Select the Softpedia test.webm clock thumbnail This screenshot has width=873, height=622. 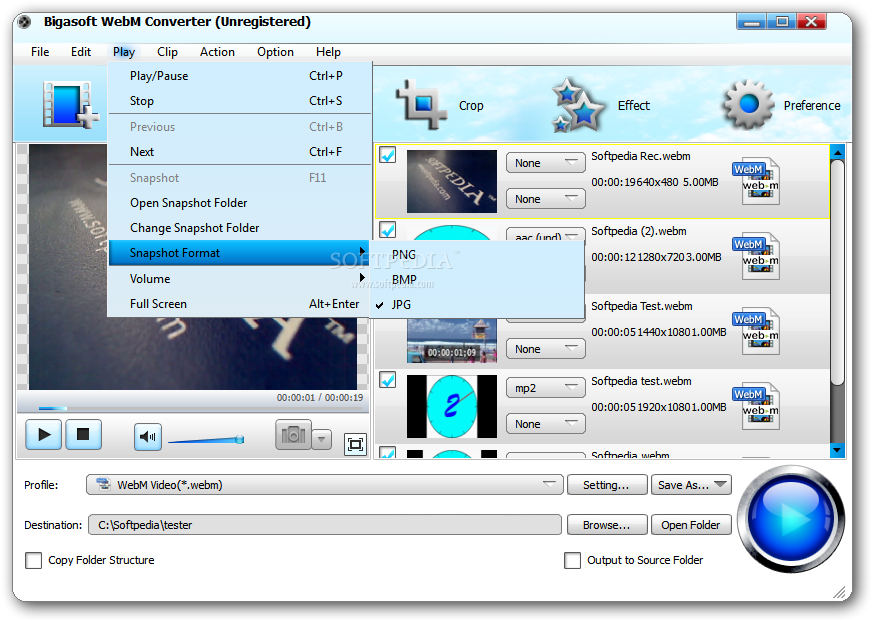[452, 406]
